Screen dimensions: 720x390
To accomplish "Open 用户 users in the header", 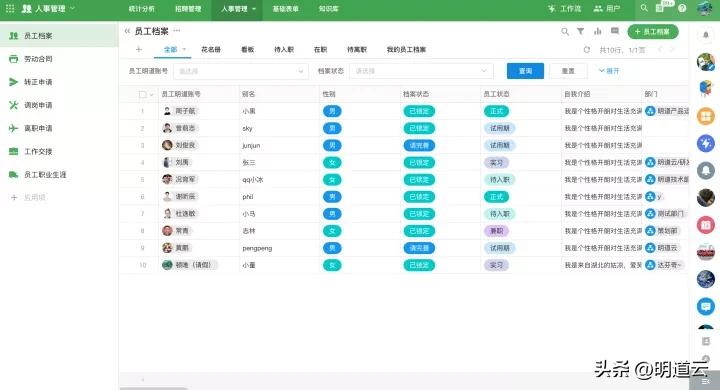I will tap(607, 8).
